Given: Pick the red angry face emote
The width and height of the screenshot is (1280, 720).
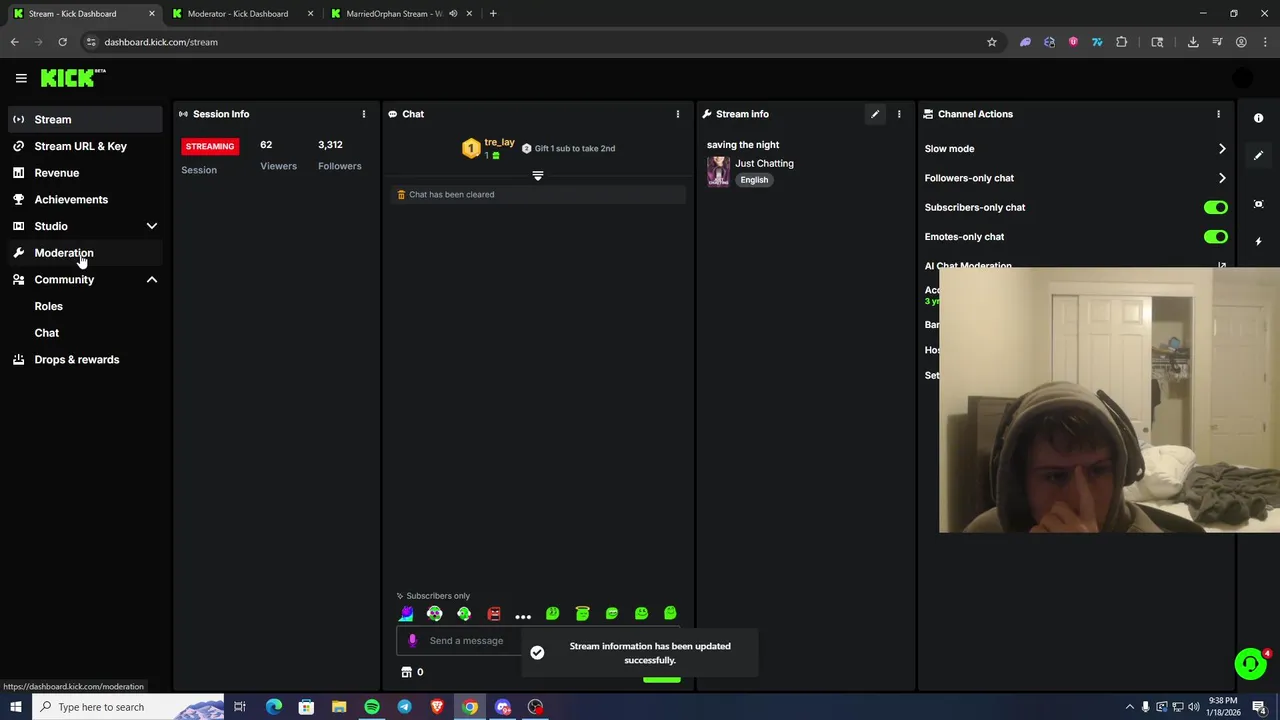Looking at the screenshot, I should 494,614.
